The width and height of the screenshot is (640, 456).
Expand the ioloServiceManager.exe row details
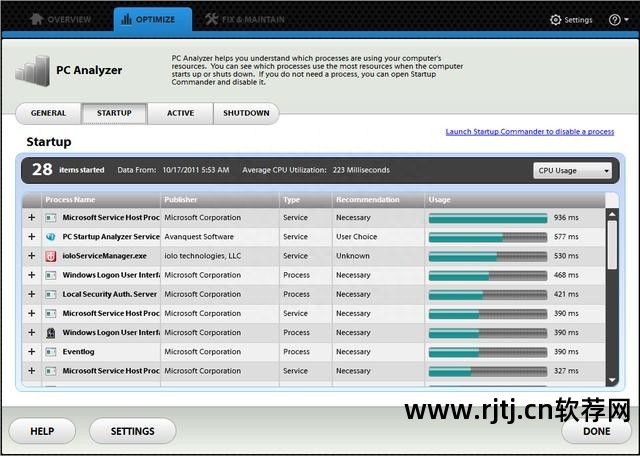pos(31,256)
